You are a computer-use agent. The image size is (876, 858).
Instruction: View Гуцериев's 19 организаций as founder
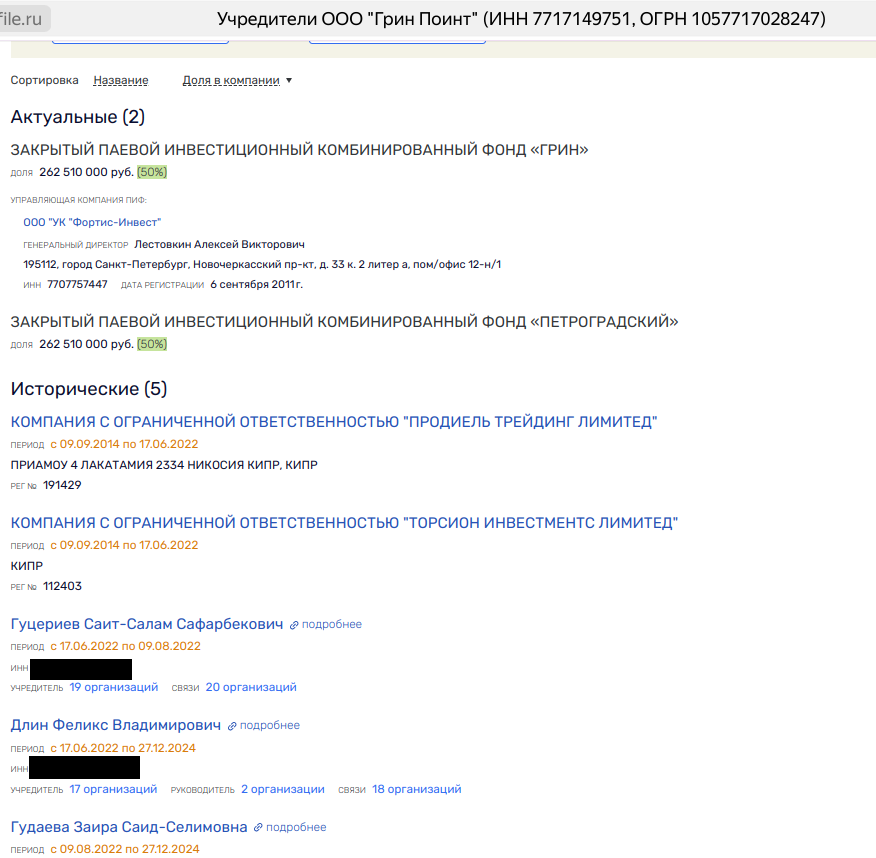point(113,687)
